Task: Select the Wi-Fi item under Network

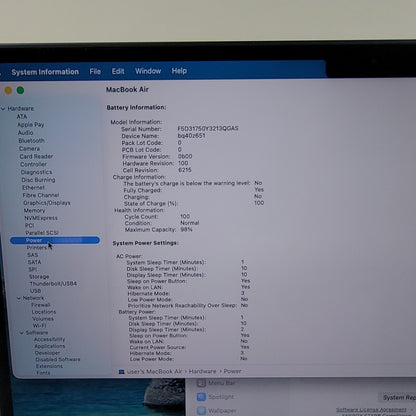Action: coord(39,325)
